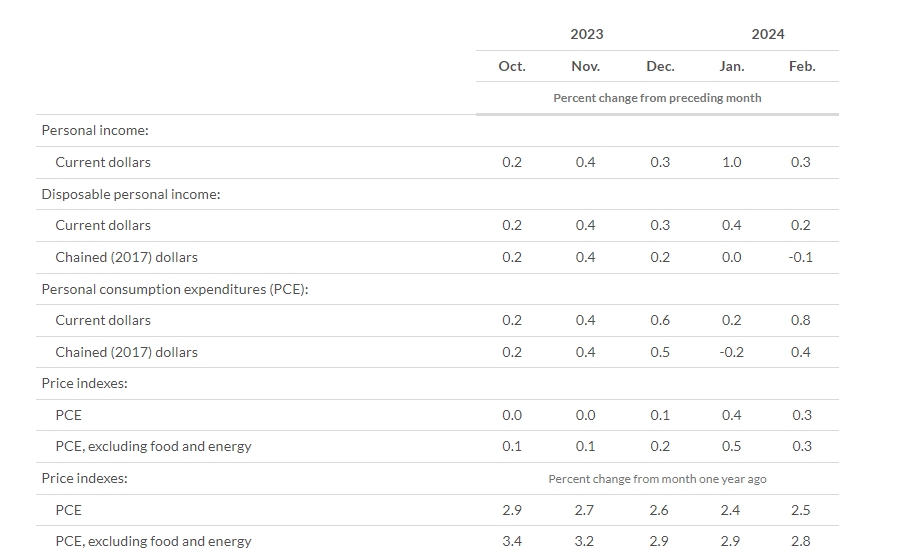Select 'Percent change from month one year ago' text
Image resolution: width=898 pixels, height=560 pixels.
(x=657, y=479)
